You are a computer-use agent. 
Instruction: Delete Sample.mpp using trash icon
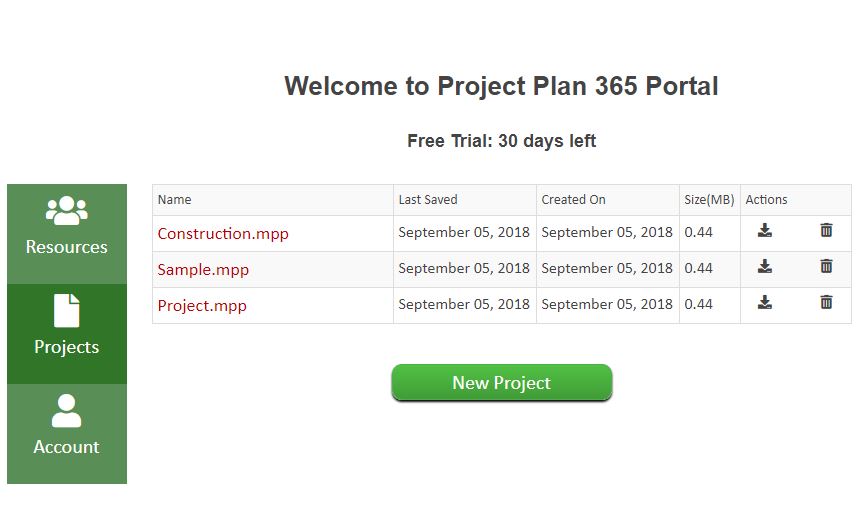[x=826, y=267]
